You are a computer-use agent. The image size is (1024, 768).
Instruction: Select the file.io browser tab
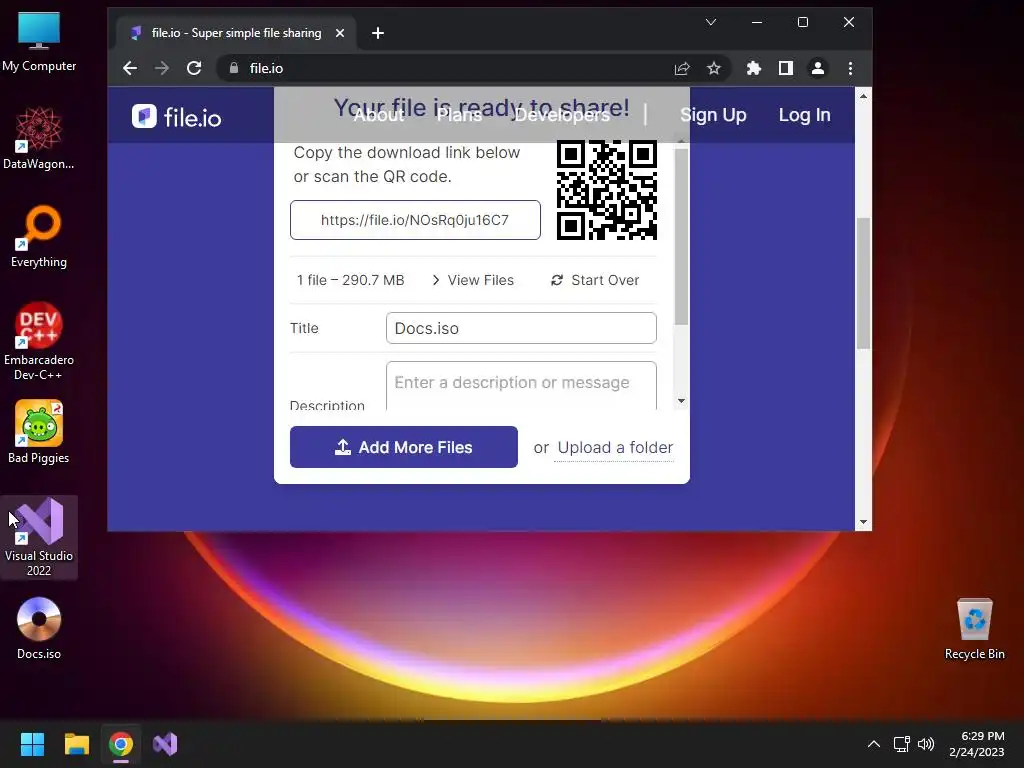tap(235, 33)
